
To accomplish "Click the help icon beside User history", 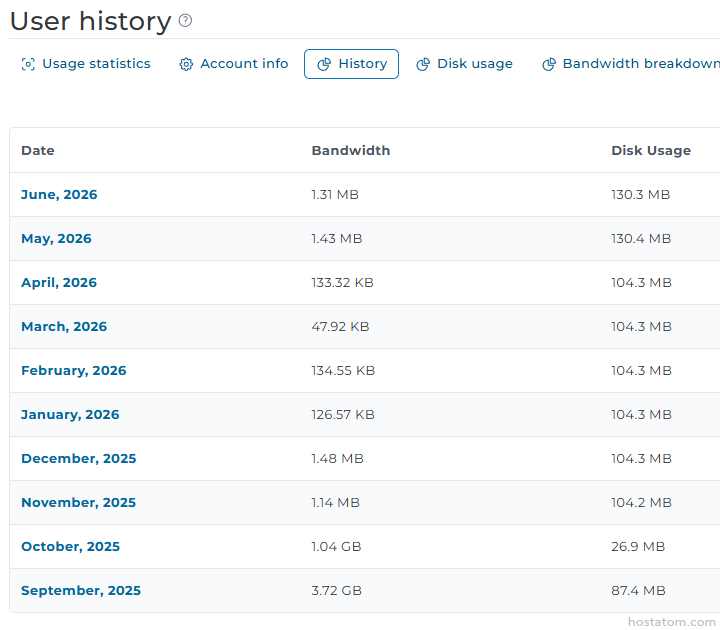I will tap(185, 20).
